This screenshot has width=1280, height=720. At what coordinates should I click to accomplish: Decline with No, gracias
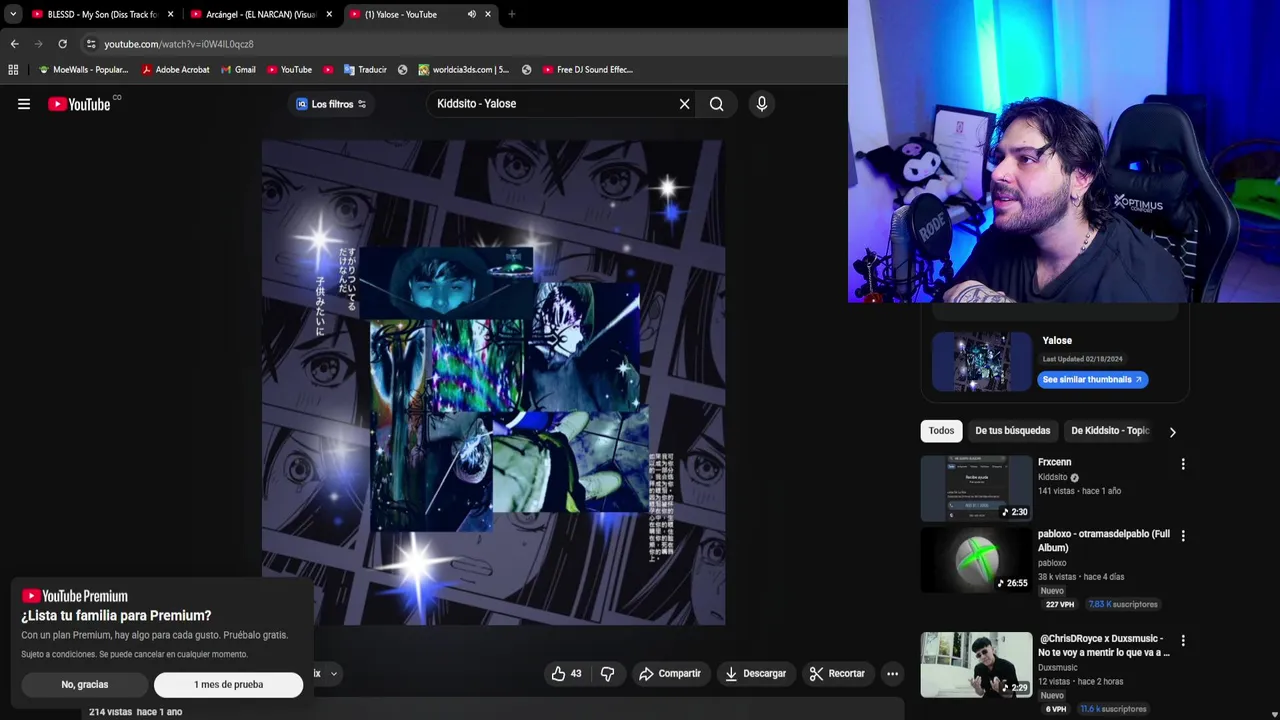tap(85, 685)
